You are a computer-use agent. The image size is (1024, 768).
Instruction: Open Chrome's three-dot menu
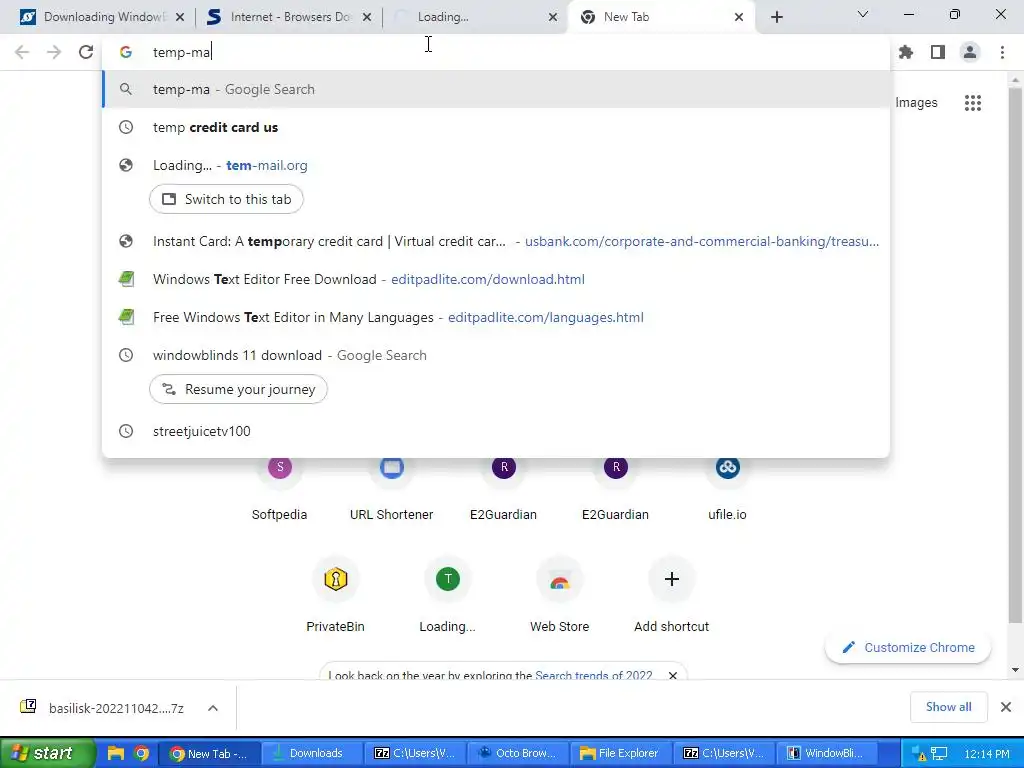click(x=1002, y=52)
